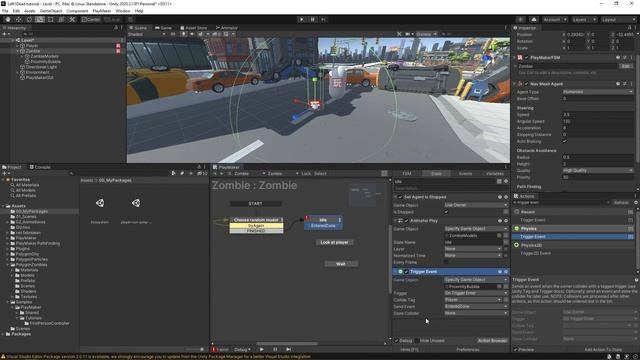Click PlayMaker FSM pause button
The height and width of the screenshot is (360, 640).
[x=275, y=349]
